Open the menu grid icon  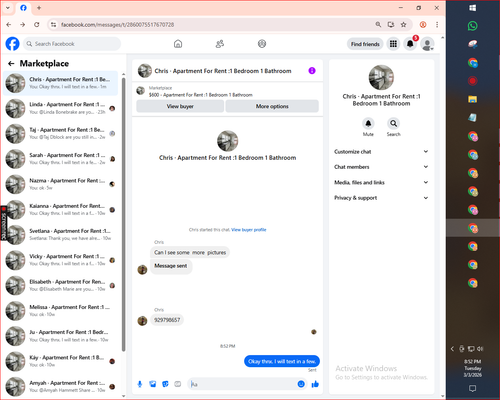pos(393,44)
